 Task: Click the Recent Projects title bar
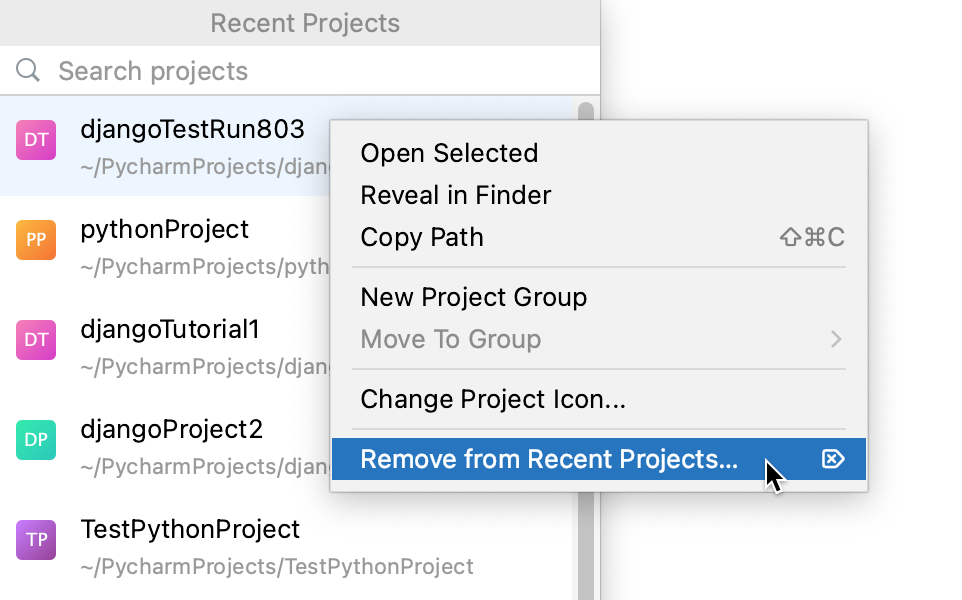(304, 22)
